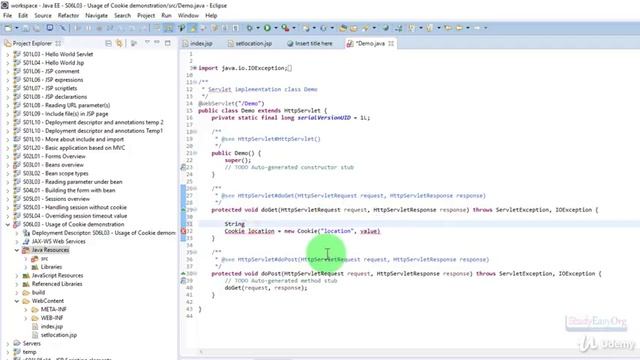Open the Search menu

point(122,16)
